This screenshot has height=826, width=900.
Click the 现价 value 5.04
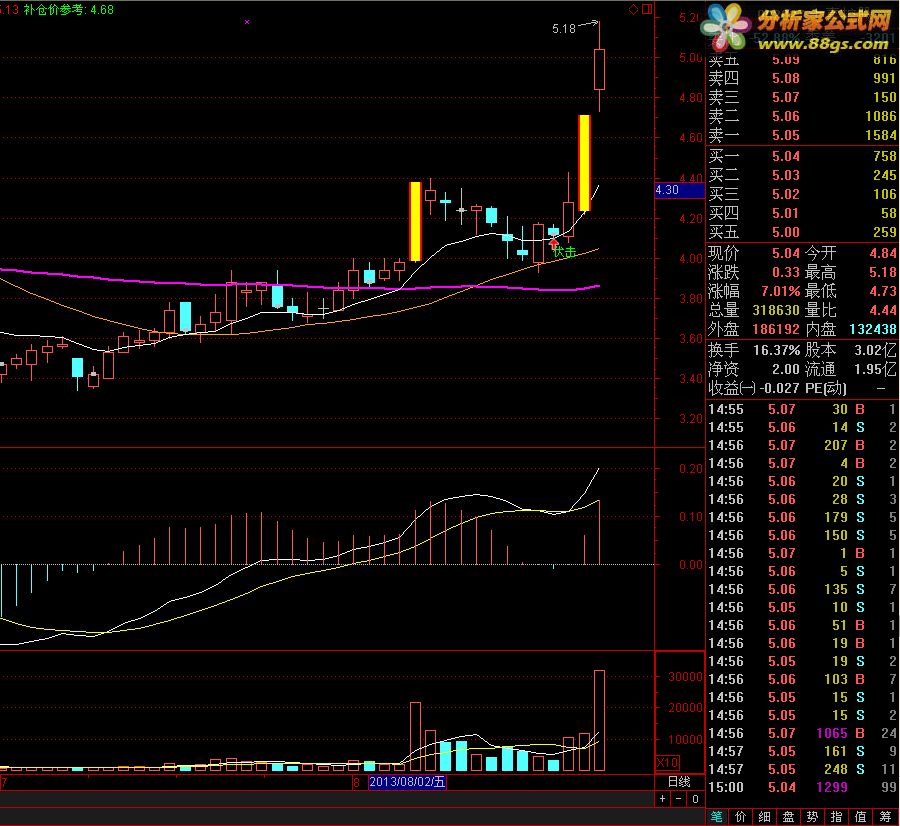[785, 253]
